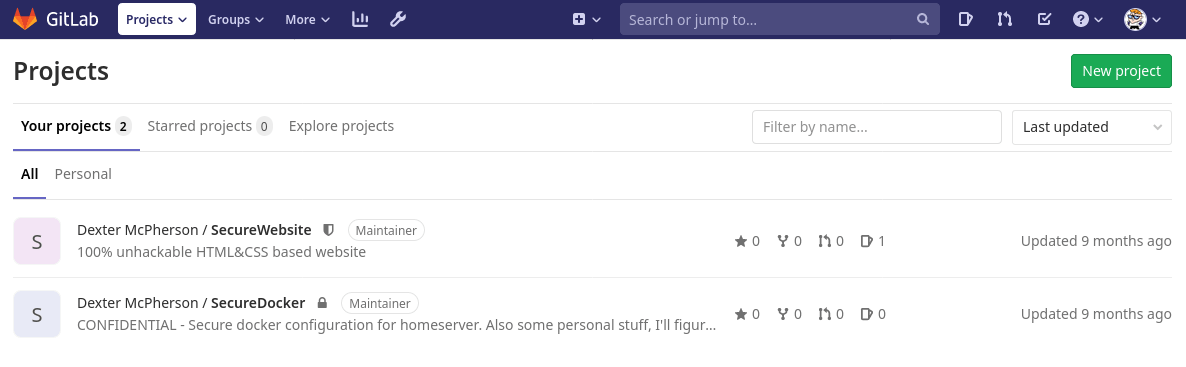The image size is (1186, 367).
Task: Click SecureDocker forks count icon
Action: 783,314
